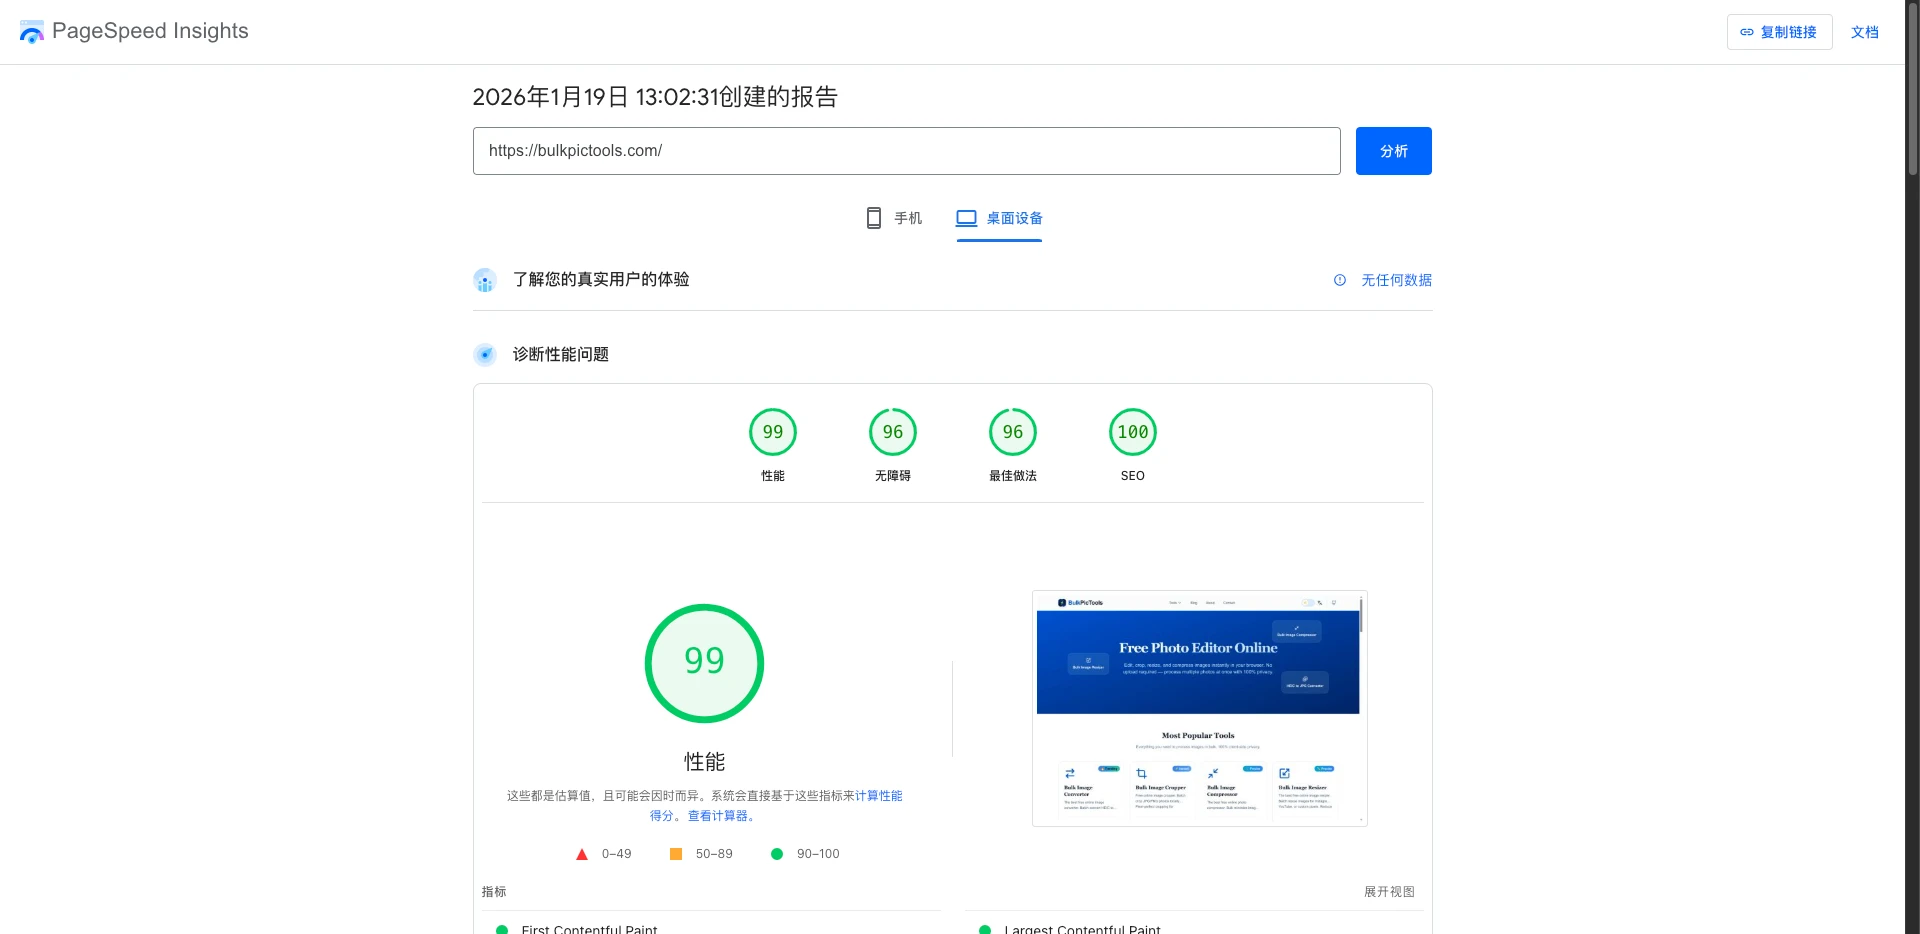The image size is (1920, 934).
Task: Select the SEO gauge showing 100
Action: tap(1132, 432)
